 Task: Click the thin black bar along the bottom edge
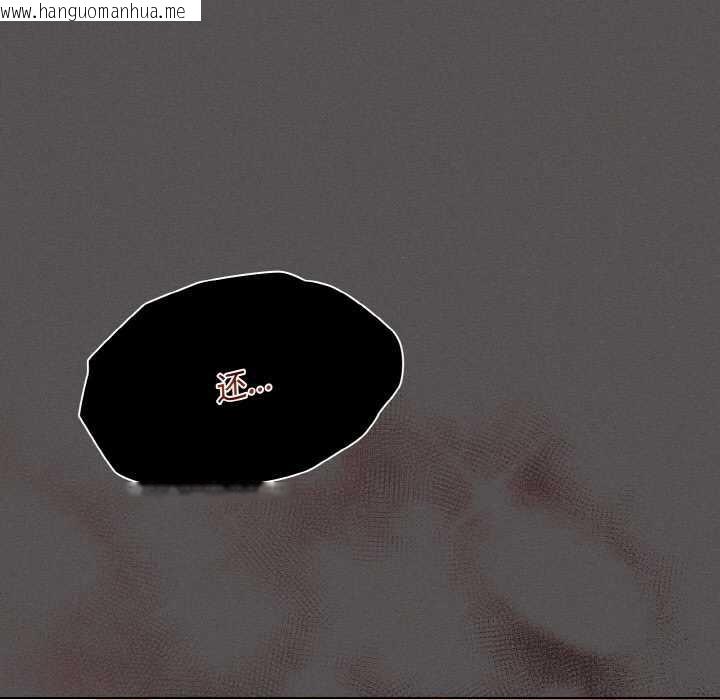pyautogui.click(x=360, y=697)
